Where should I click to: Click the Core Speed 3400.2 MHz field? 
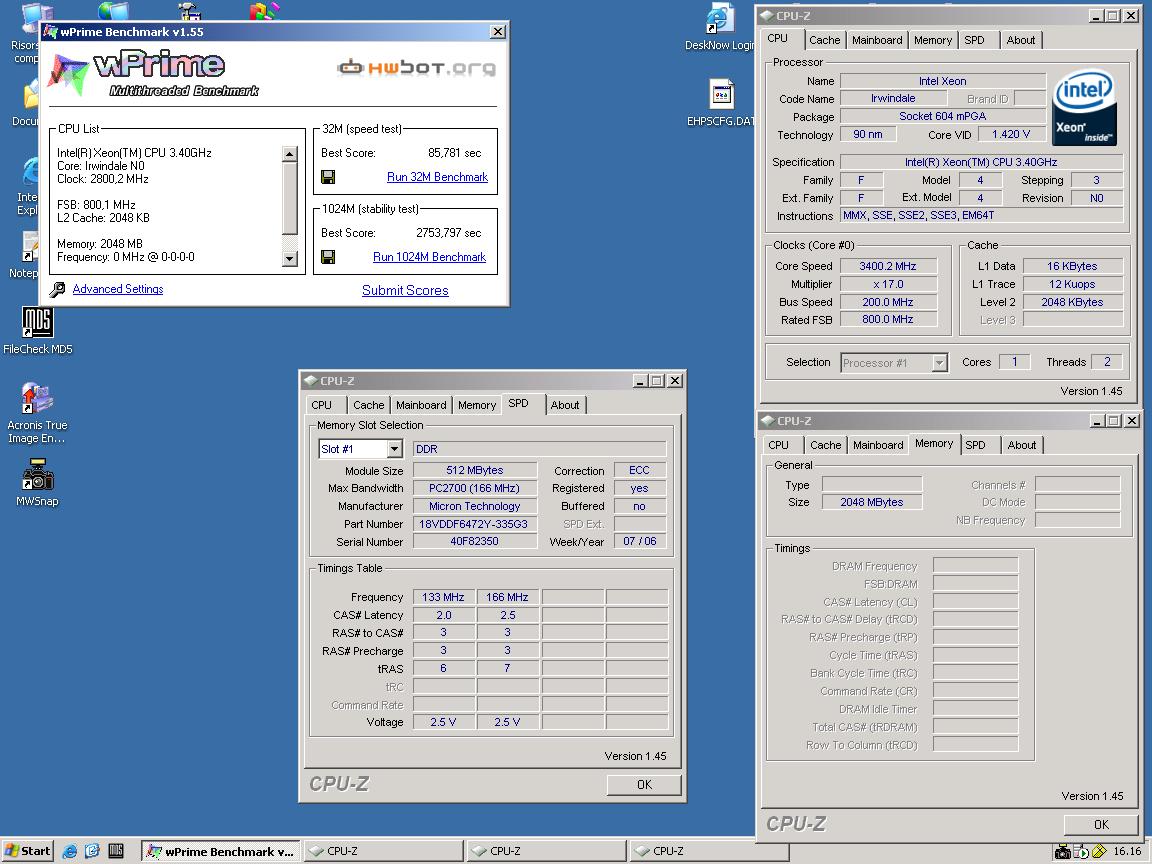pyautogui.click(x=888, y=266)
